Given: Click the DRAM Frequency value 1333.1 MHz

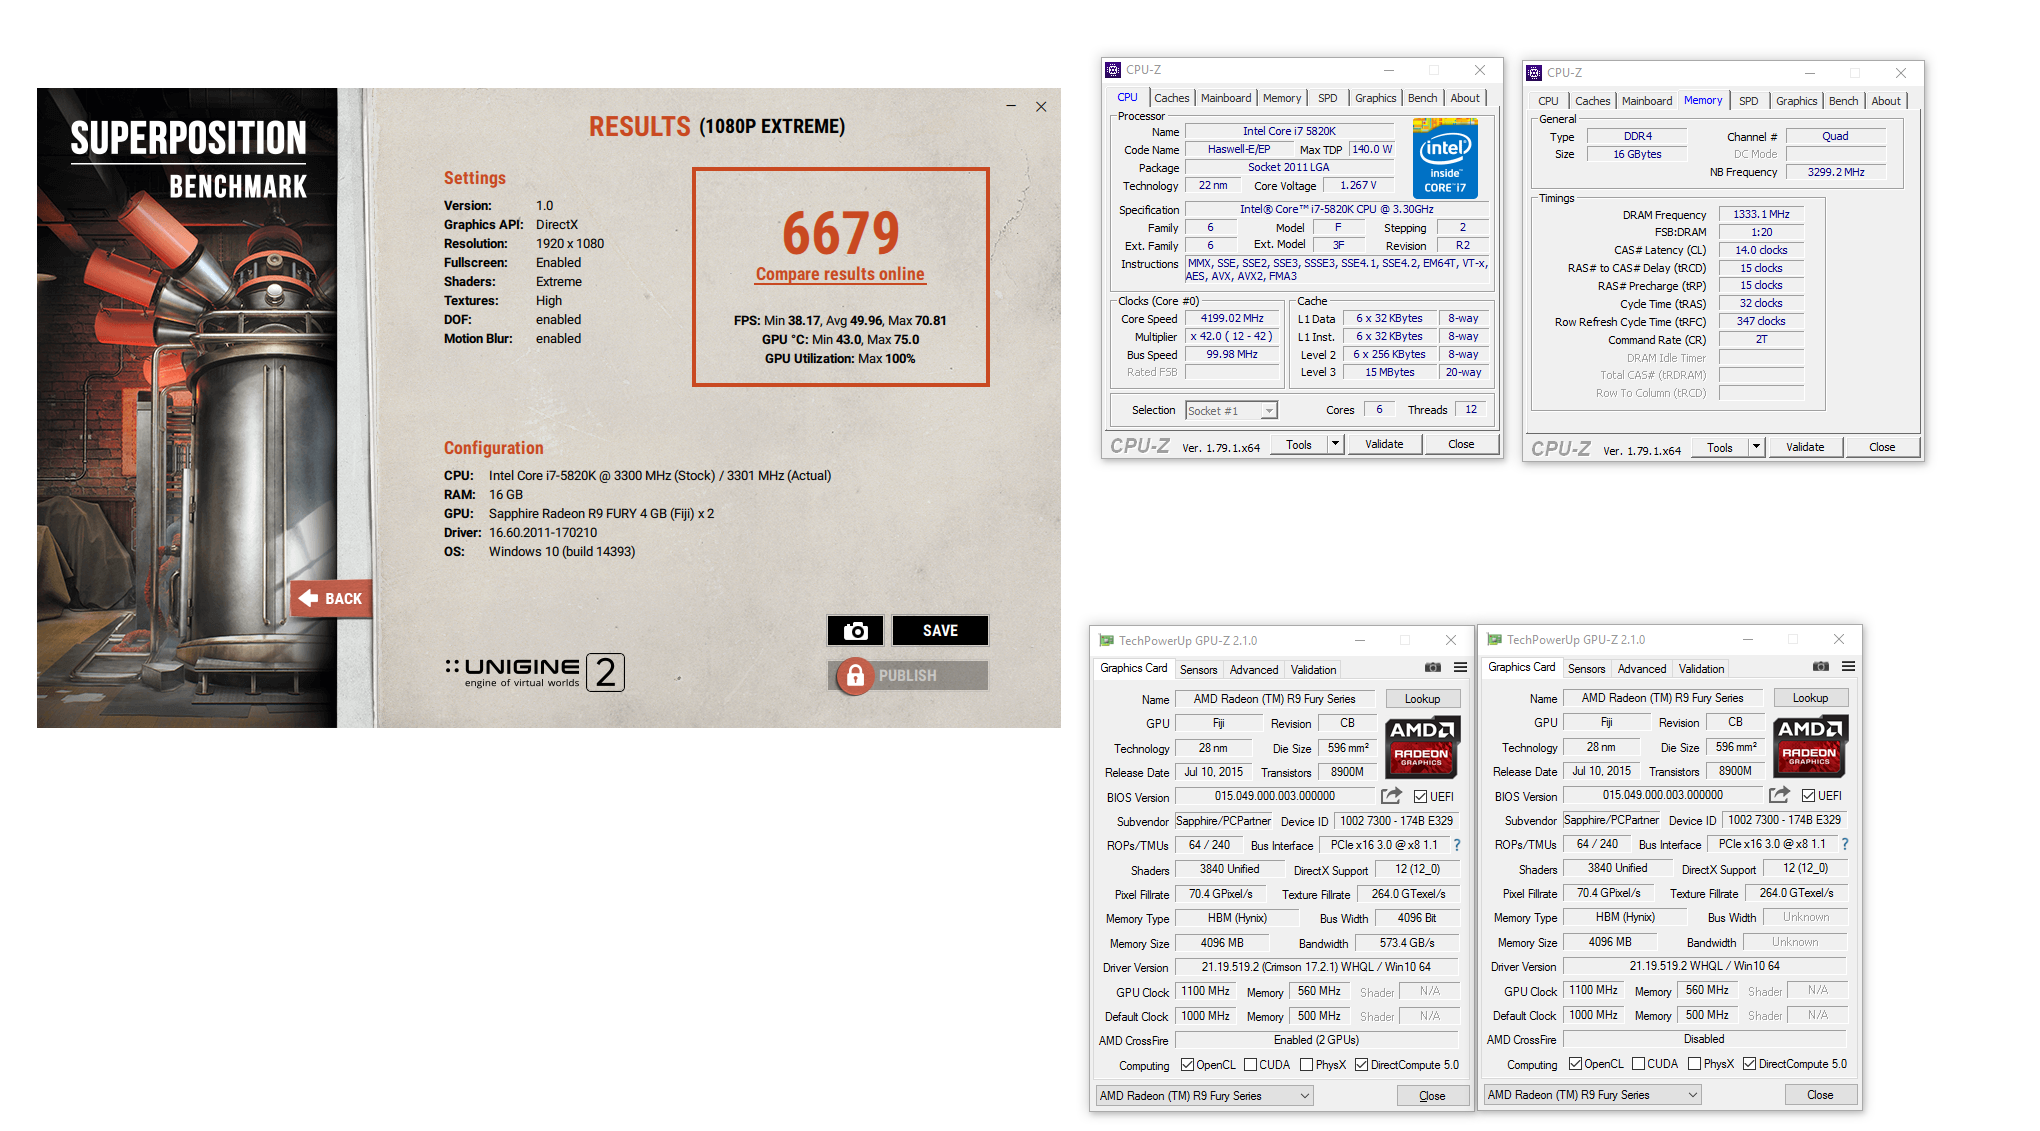Looking at the screenshot, I should click(x=1761, y=214).
